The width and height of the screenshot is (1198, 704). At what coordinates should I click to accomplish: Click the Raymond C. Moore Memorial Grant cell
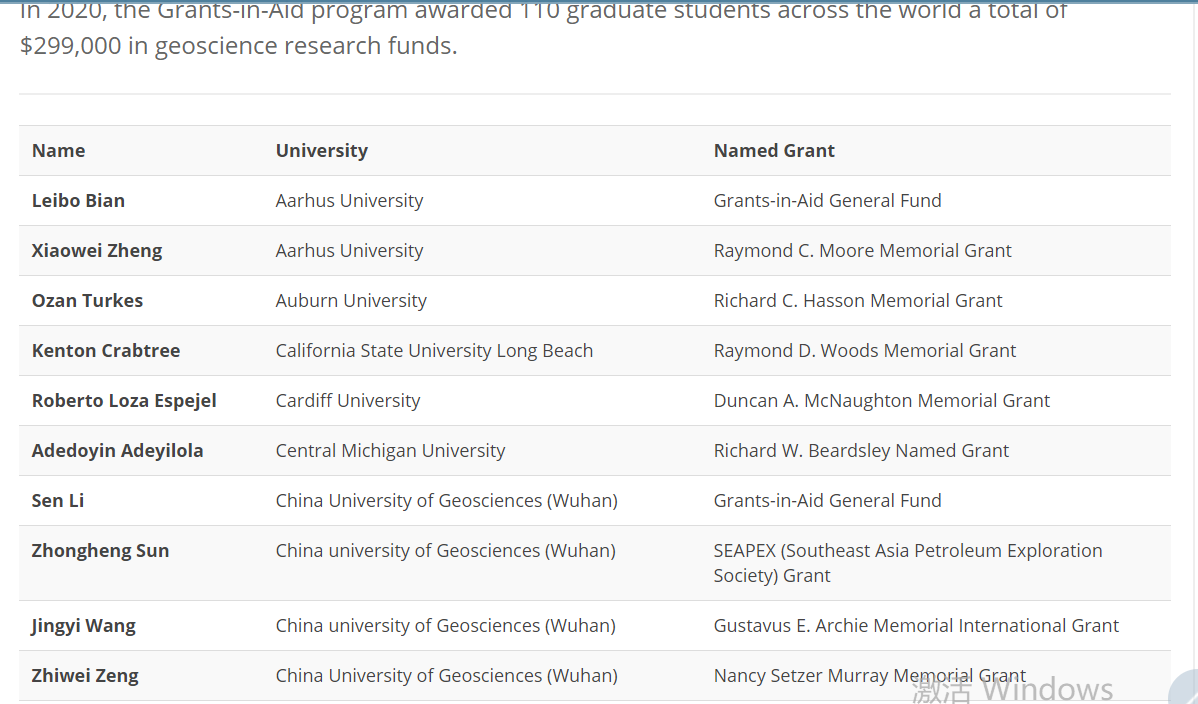[862, 251]
